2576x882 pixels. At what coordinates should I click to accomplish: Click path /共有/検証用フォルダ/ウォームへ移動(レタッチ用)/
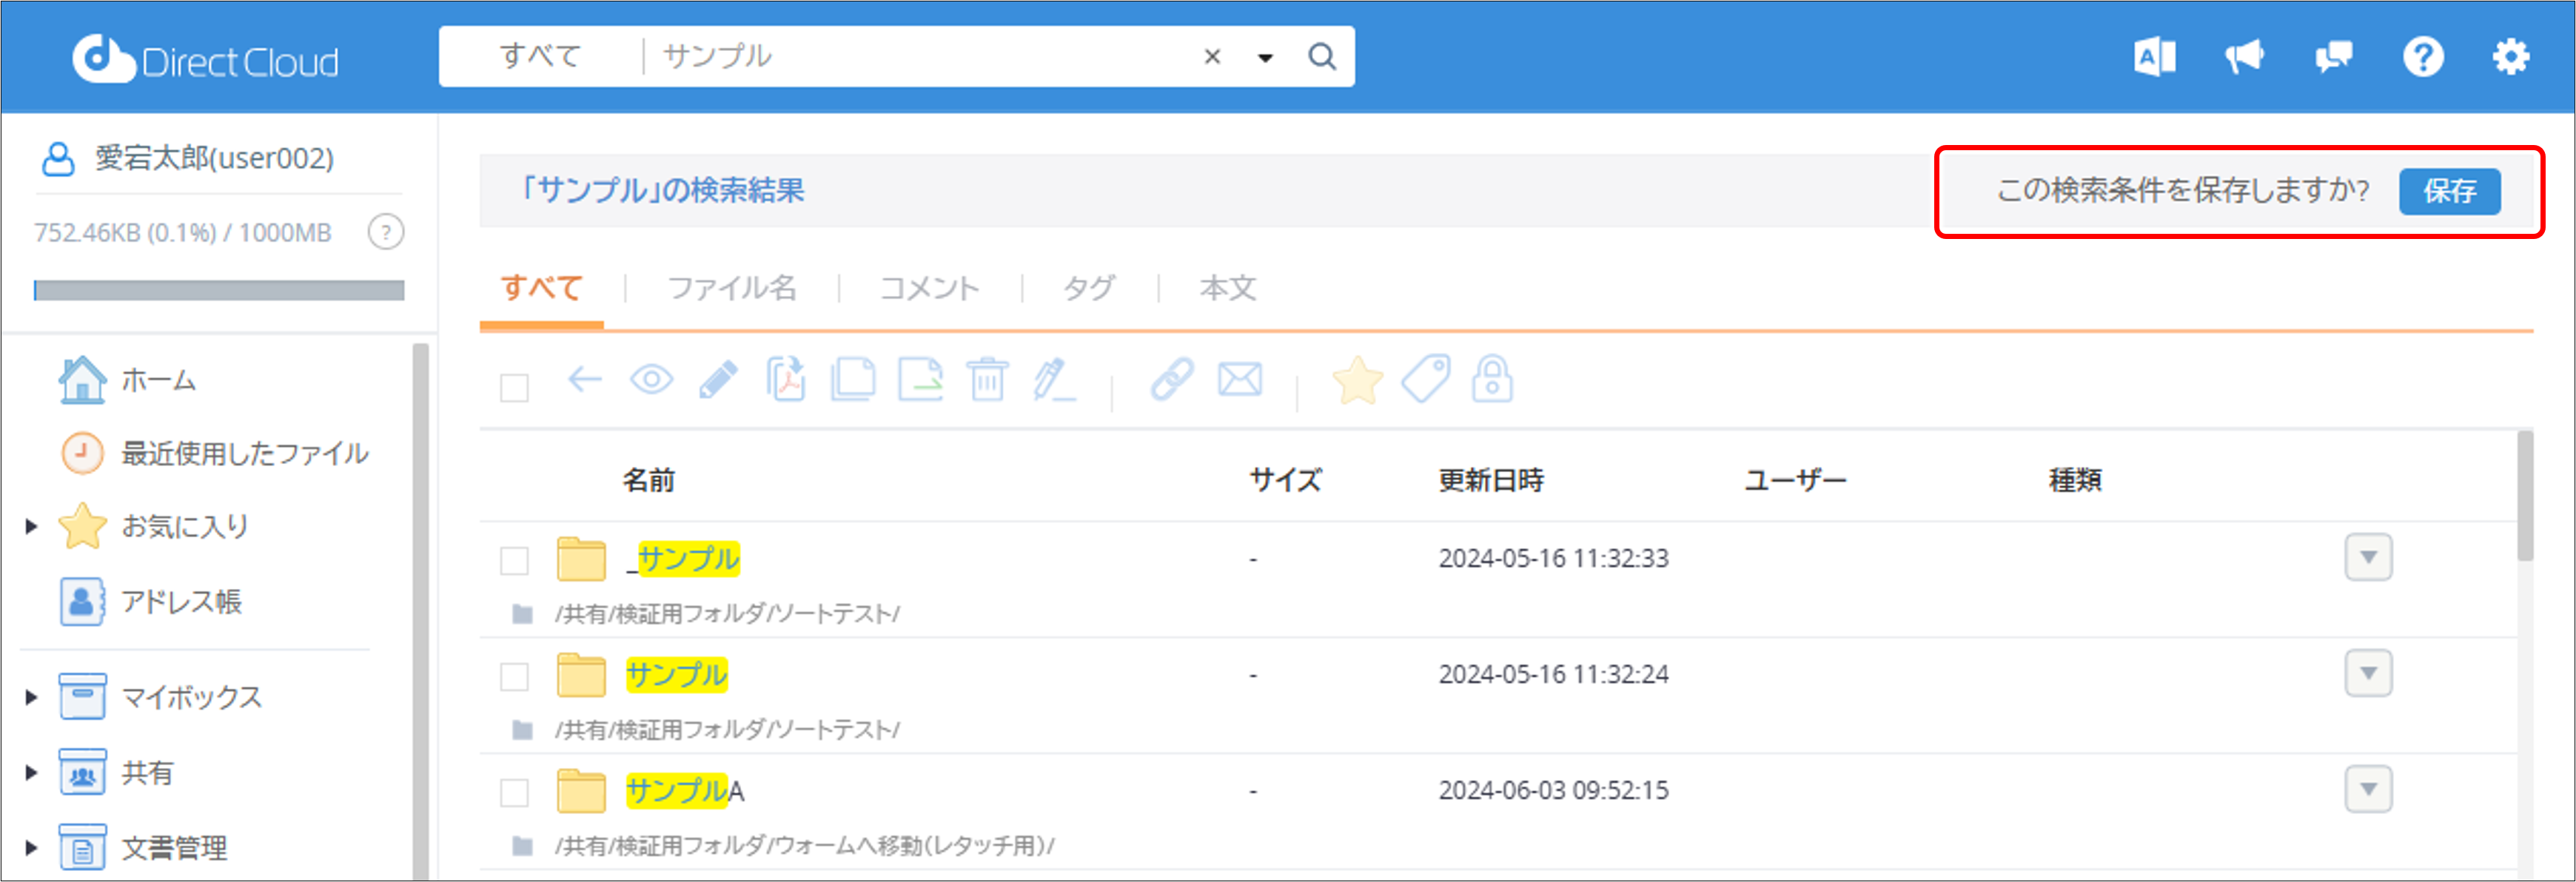(x=805, y=846)
